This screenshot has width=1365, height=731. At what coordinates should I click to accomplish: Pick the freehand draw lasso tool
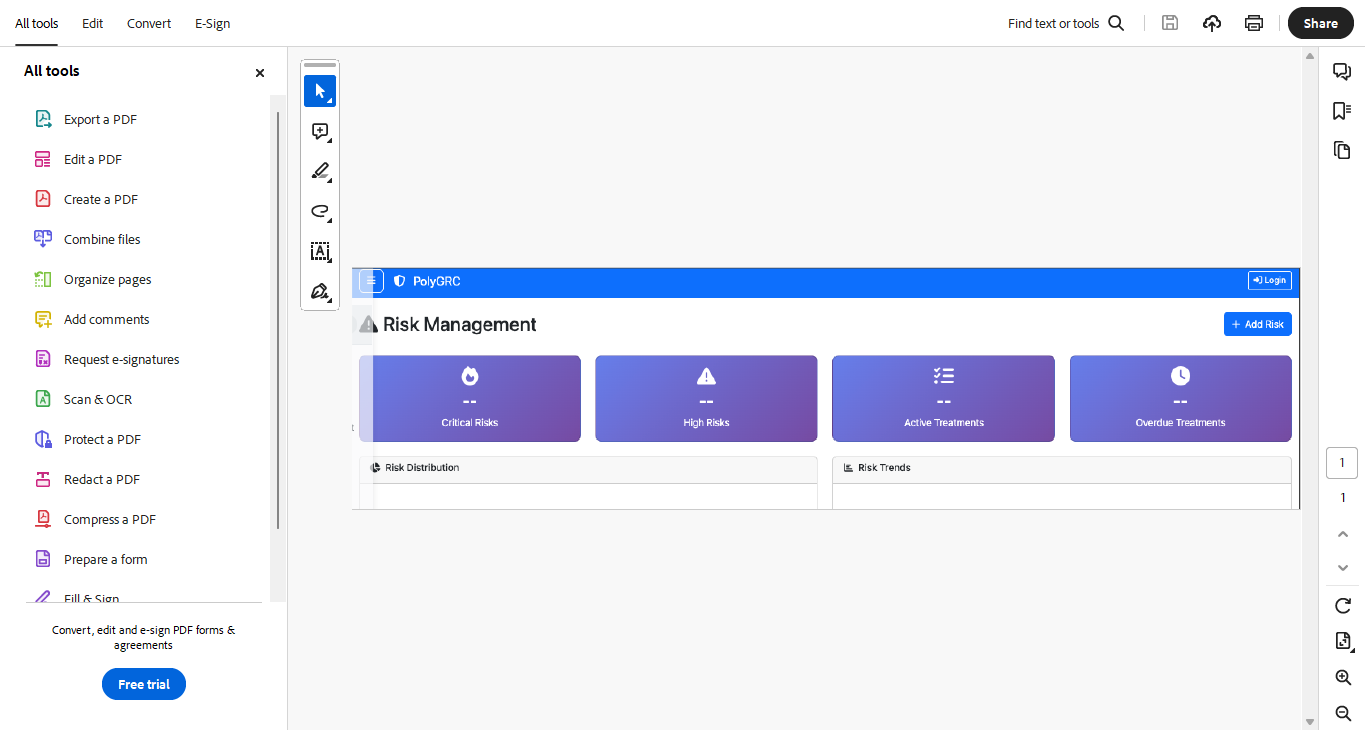point(320,211)
